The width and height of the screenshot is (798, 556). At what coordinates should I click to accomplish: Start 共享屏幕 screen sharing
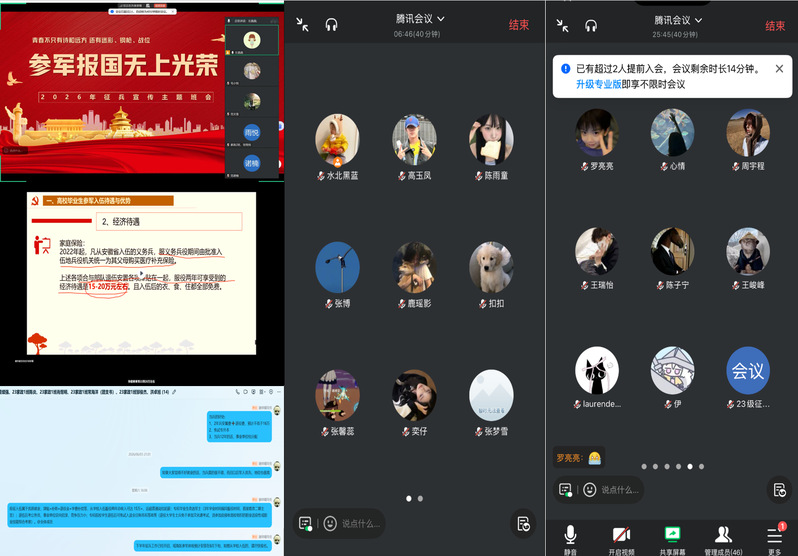coord(672,540)
